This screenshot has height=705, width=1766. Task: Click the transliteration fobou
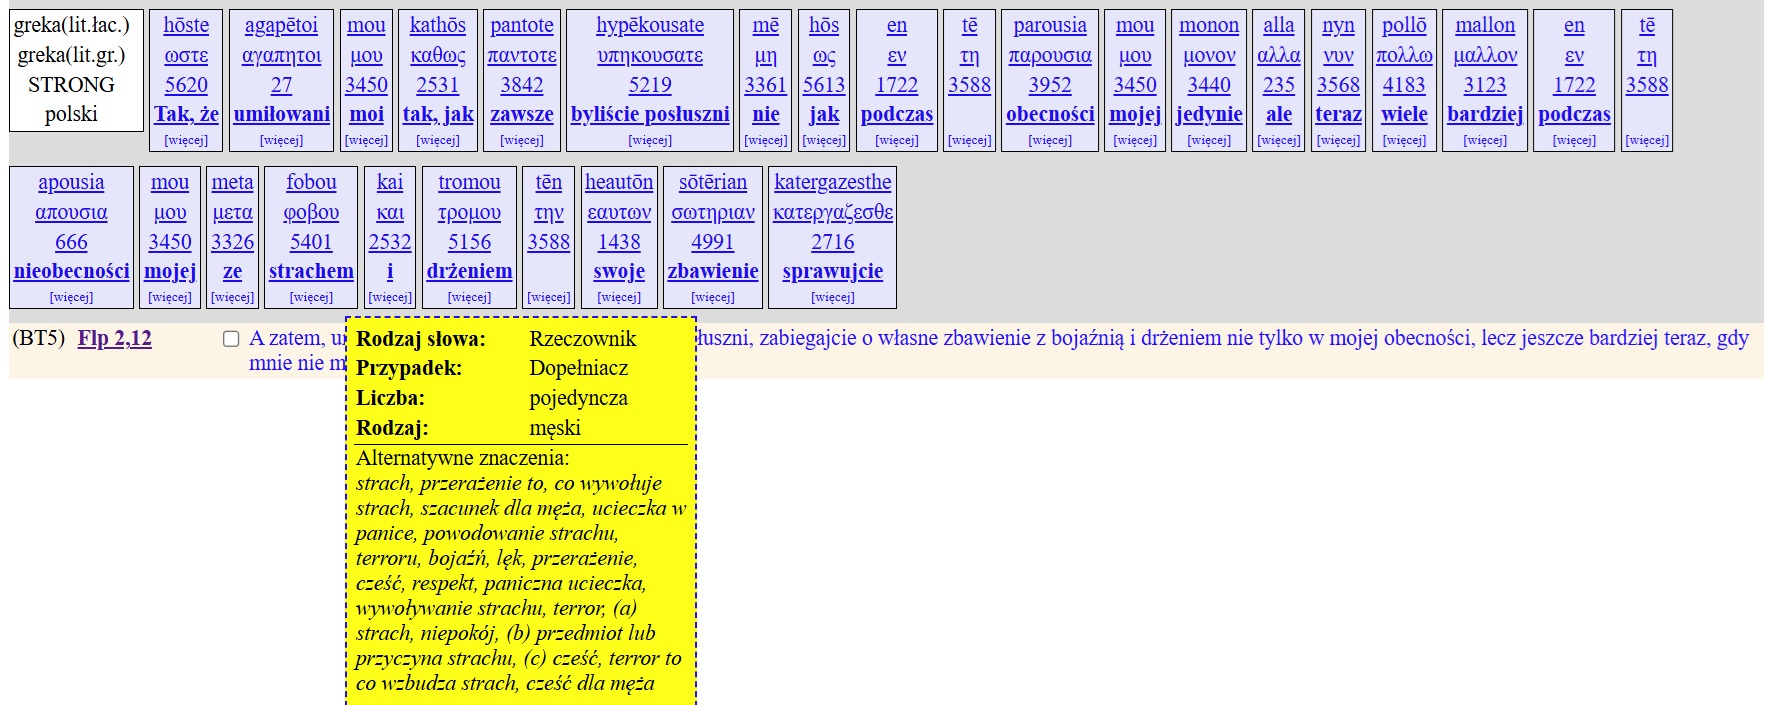click(x=311, y=182)
